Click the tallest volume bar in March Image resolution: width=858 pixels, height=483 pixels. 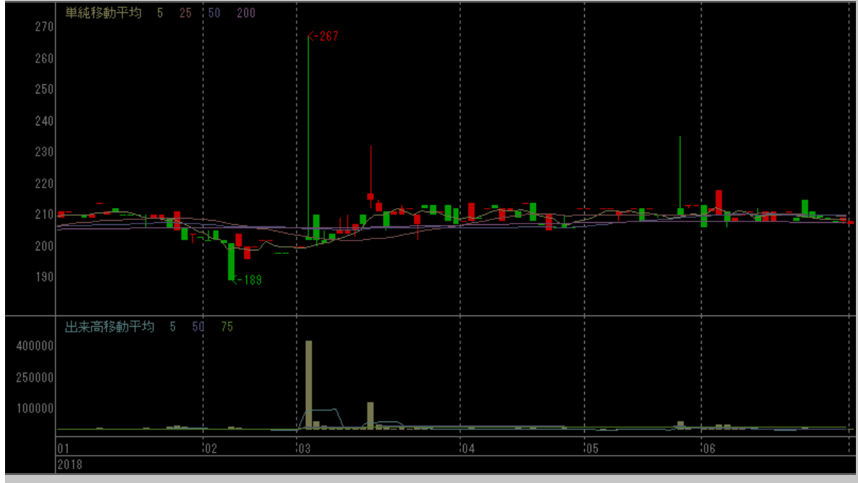click(309, 384)
